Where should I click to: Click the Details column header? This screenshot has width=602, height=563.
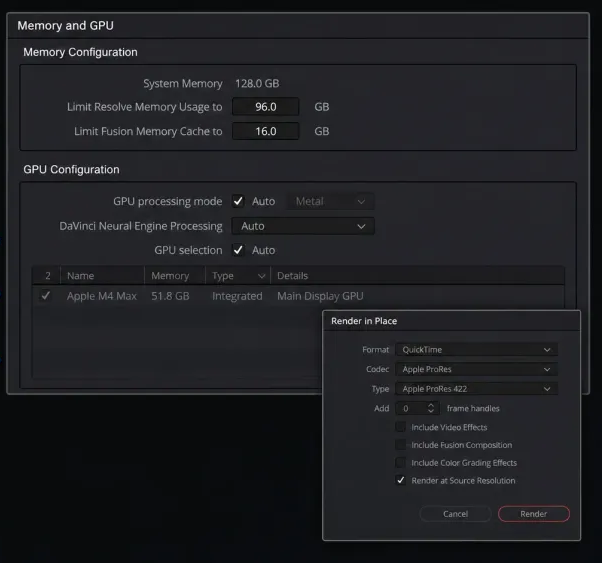pos(417,276)
